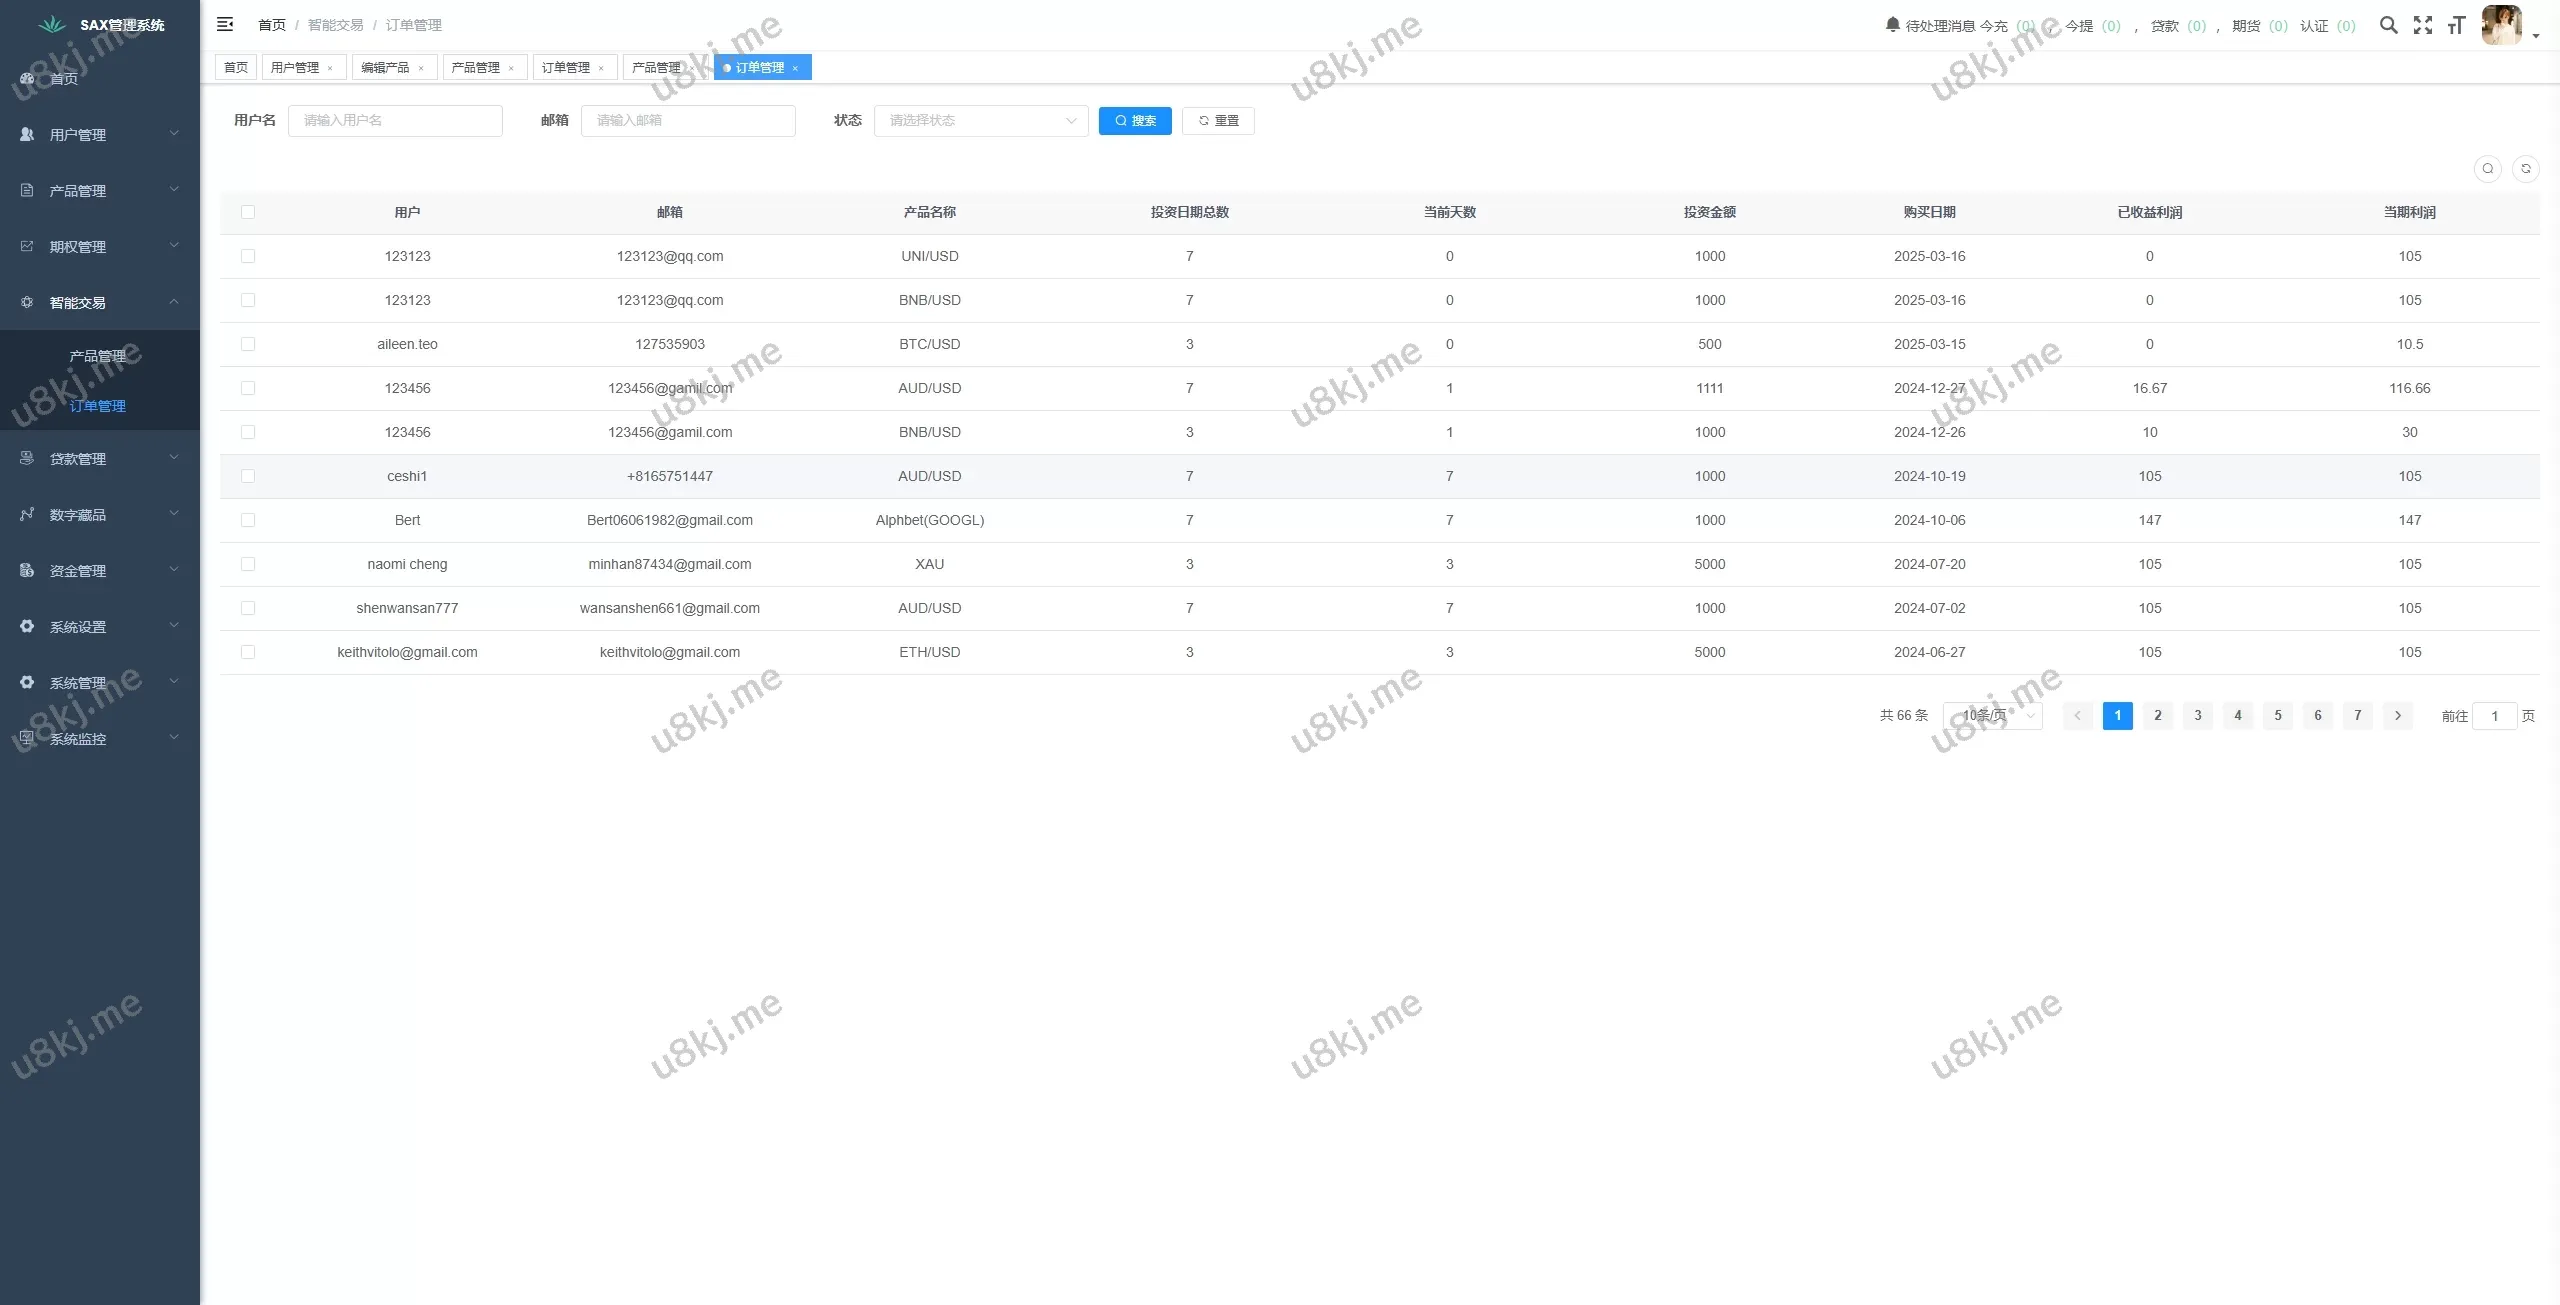Tick checkbox for Bert row
Image resolution: width=2560 pixels, height=1305 pixels.
coord(248,520)
